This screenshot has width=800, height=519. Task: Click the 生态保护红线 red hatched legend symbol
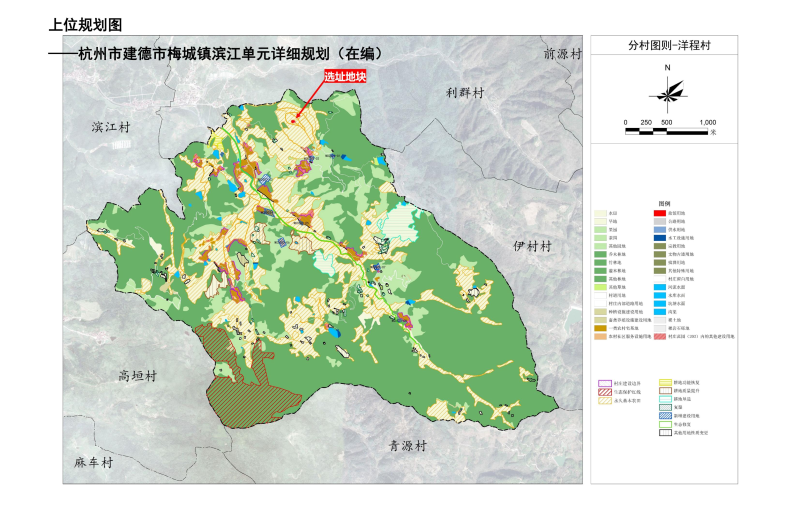[x=604, y=391]
